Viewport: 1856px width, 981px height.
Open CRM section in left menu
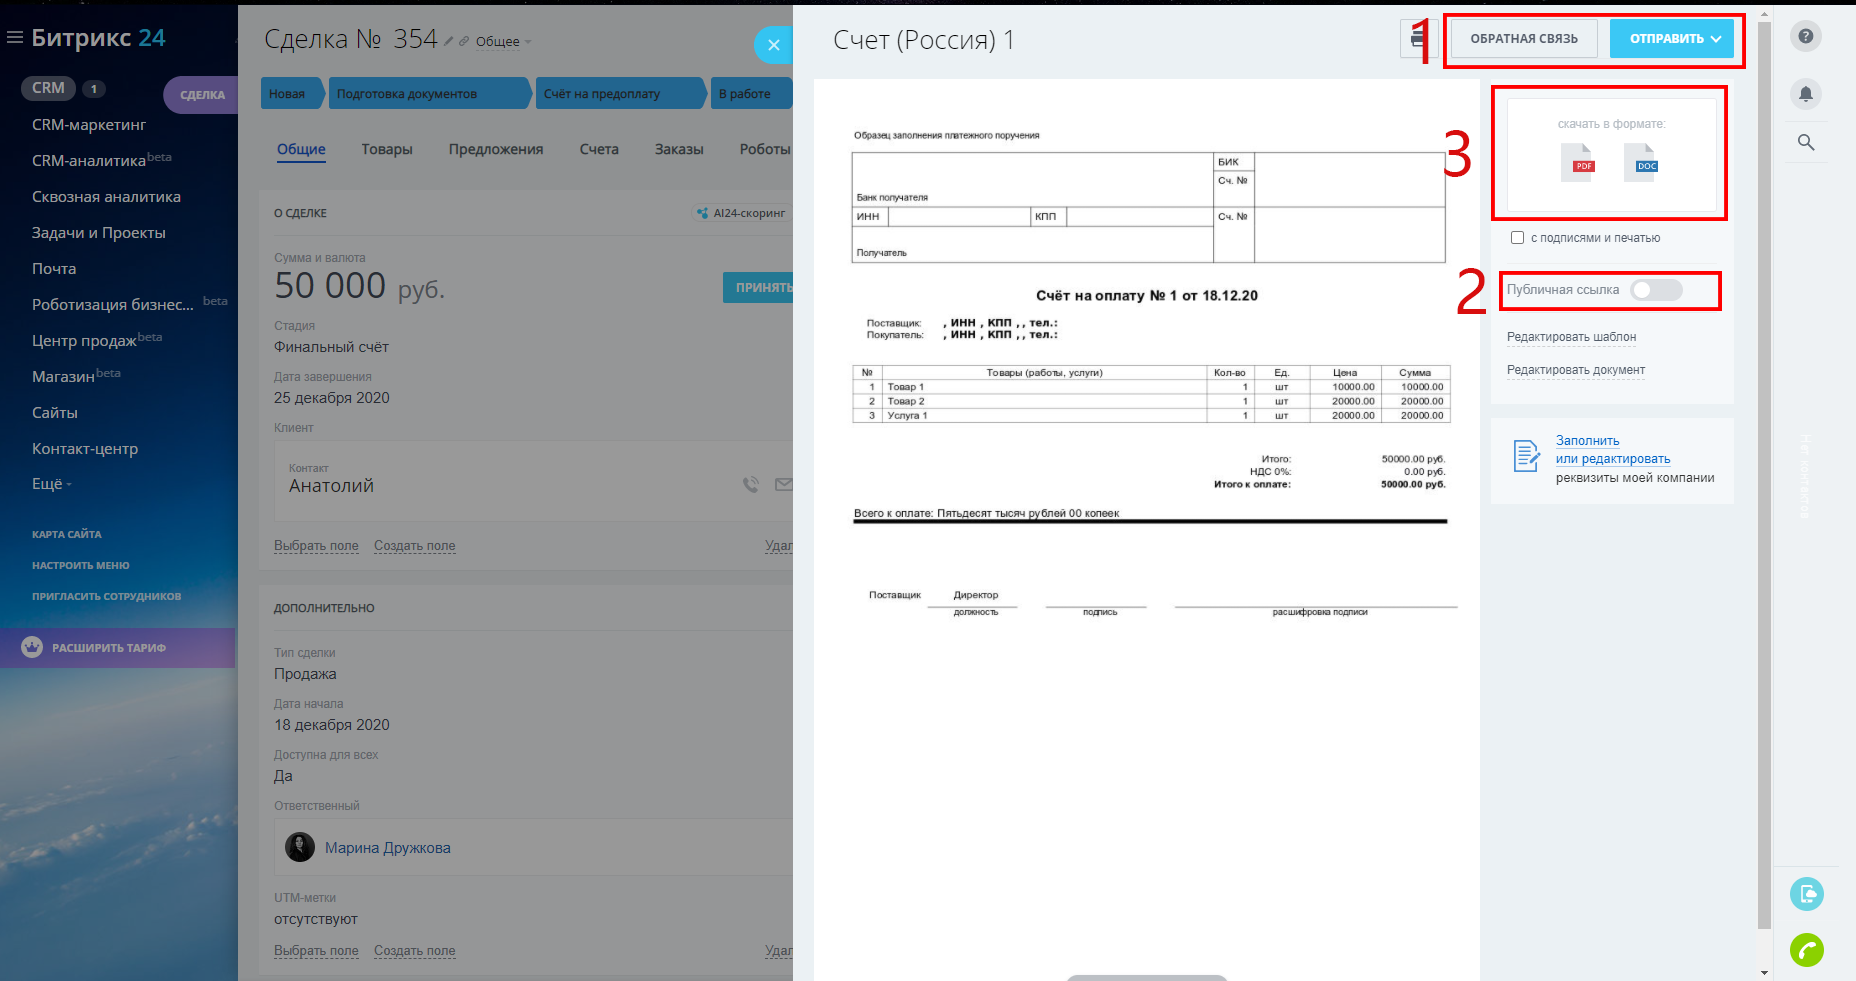coord(48,88)
